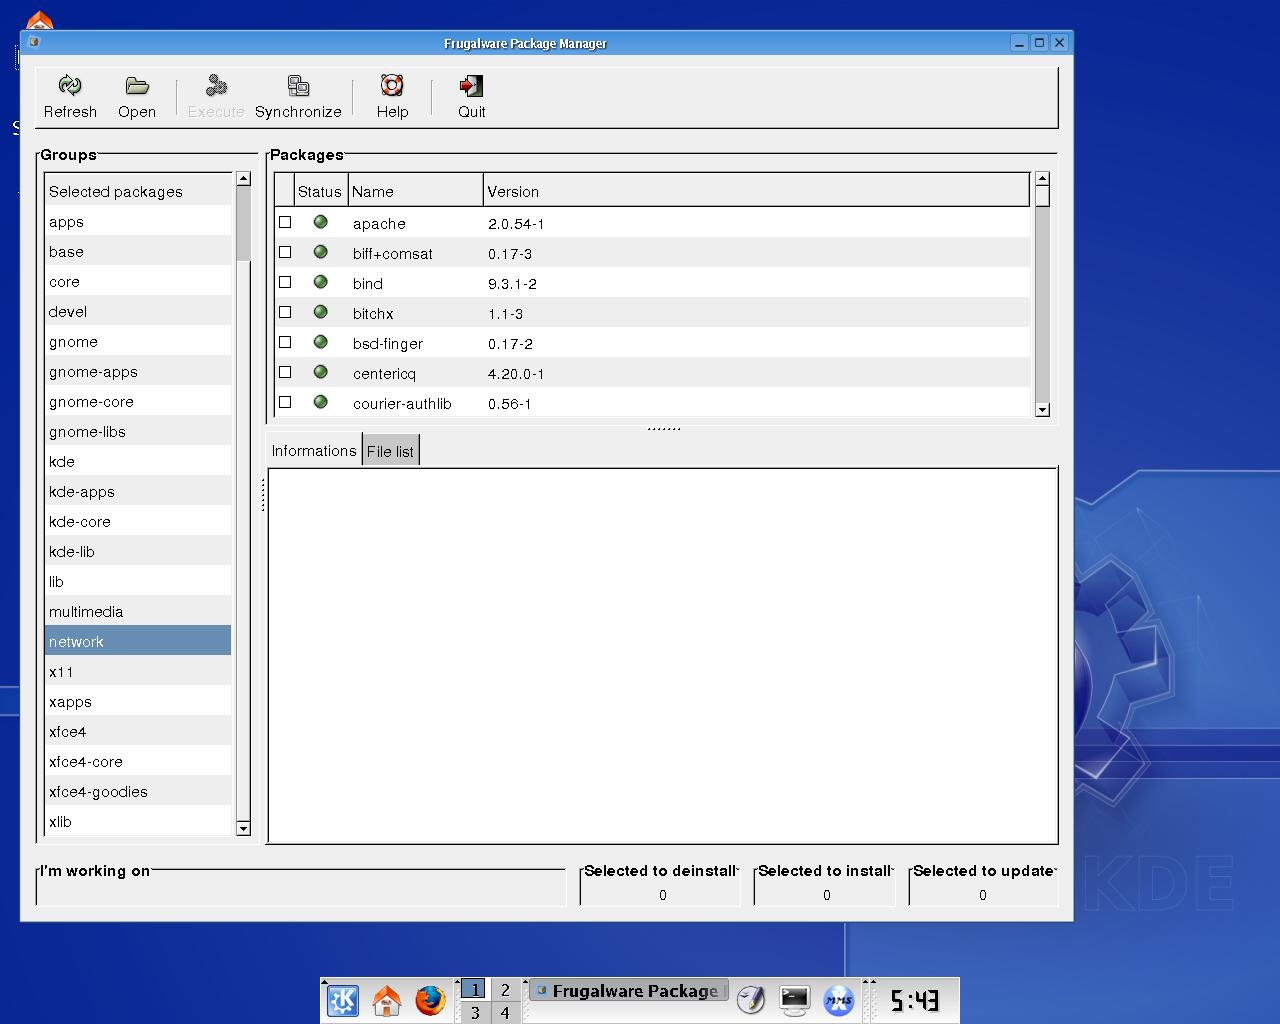
Task: Select the "base" group
Action: (x=138, y=251)
